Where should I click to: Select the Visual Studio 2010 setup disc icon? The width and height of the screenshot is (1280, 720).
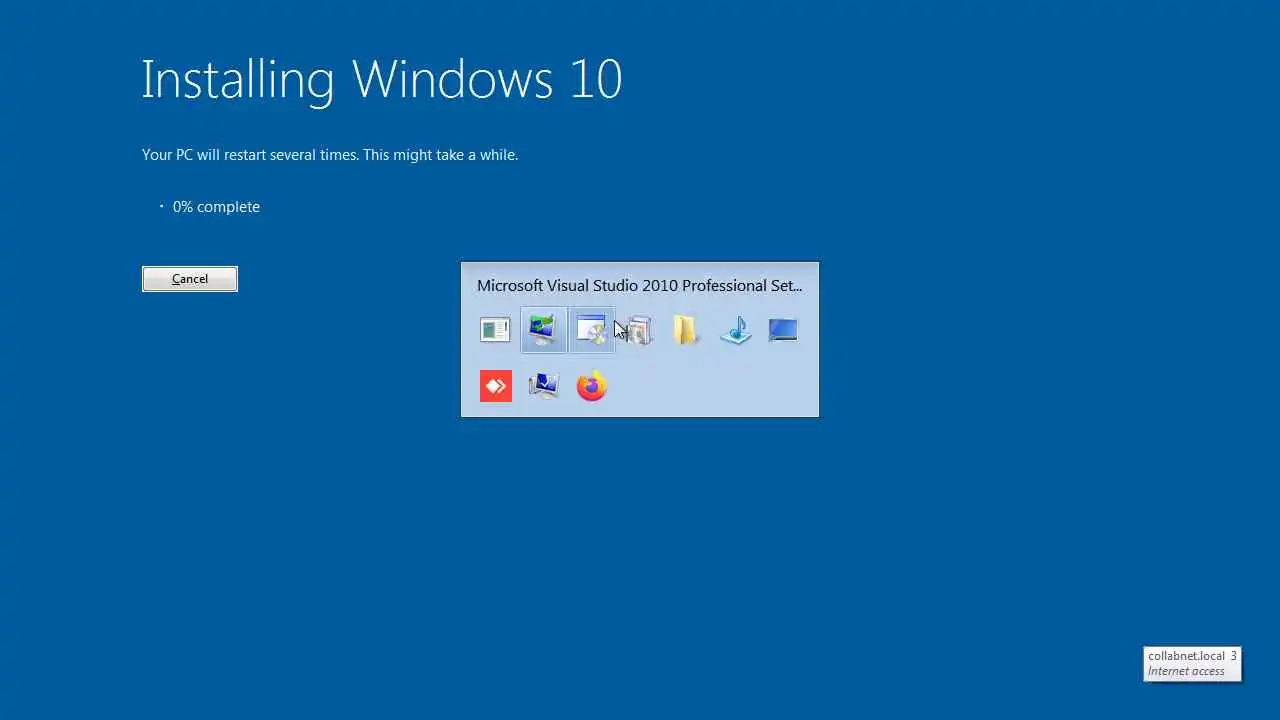591,330
